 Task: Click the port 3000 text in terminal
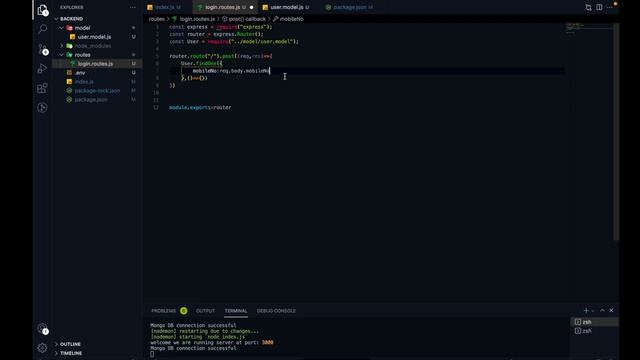pos(268,342)
